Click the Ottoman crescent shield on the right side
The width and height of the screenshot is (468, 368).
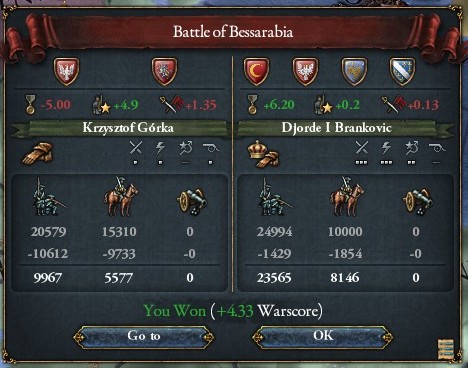click(256, 71)
